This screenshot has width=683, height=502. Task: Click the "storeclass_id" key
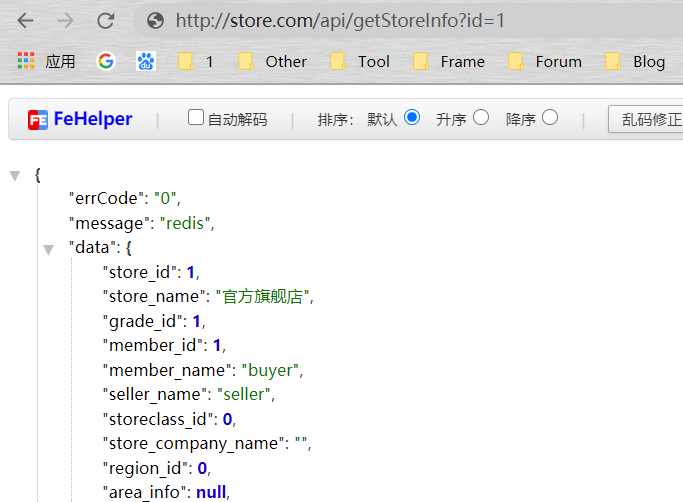(x=158, y=419)
